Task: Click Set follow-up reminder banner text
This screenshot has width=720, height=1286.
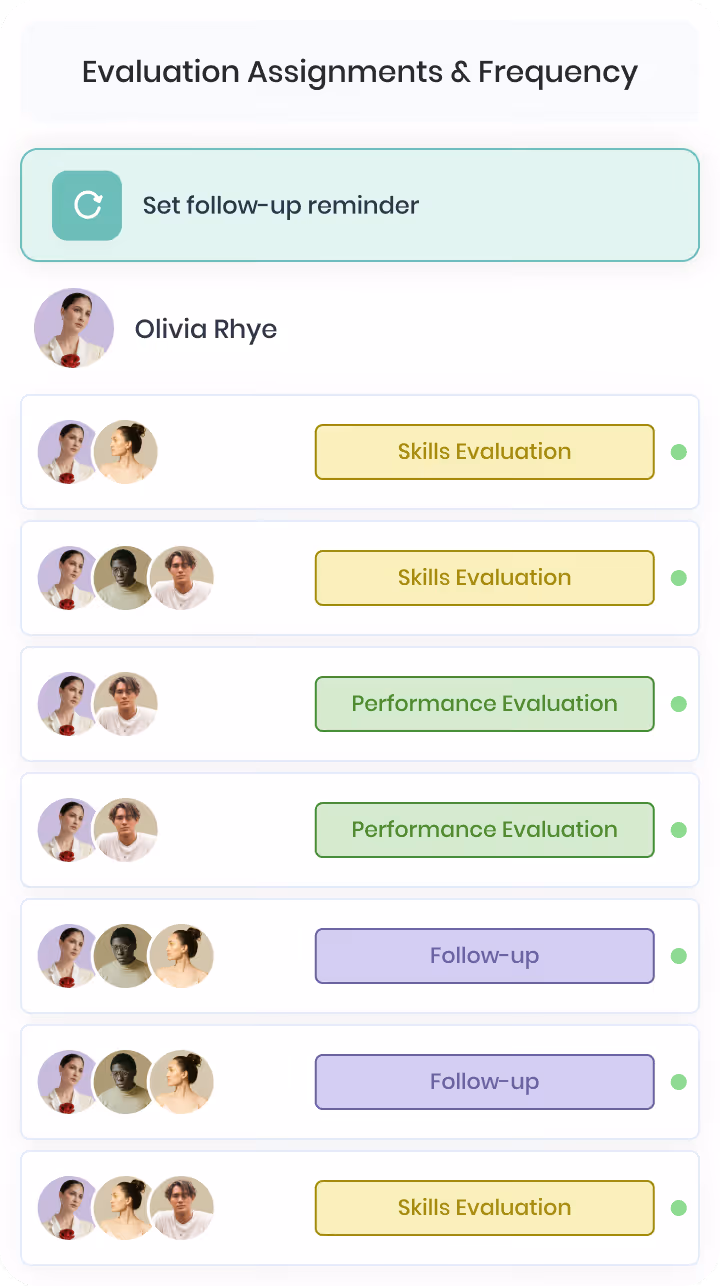Action: pyautogui.click(x=281, y=206)
